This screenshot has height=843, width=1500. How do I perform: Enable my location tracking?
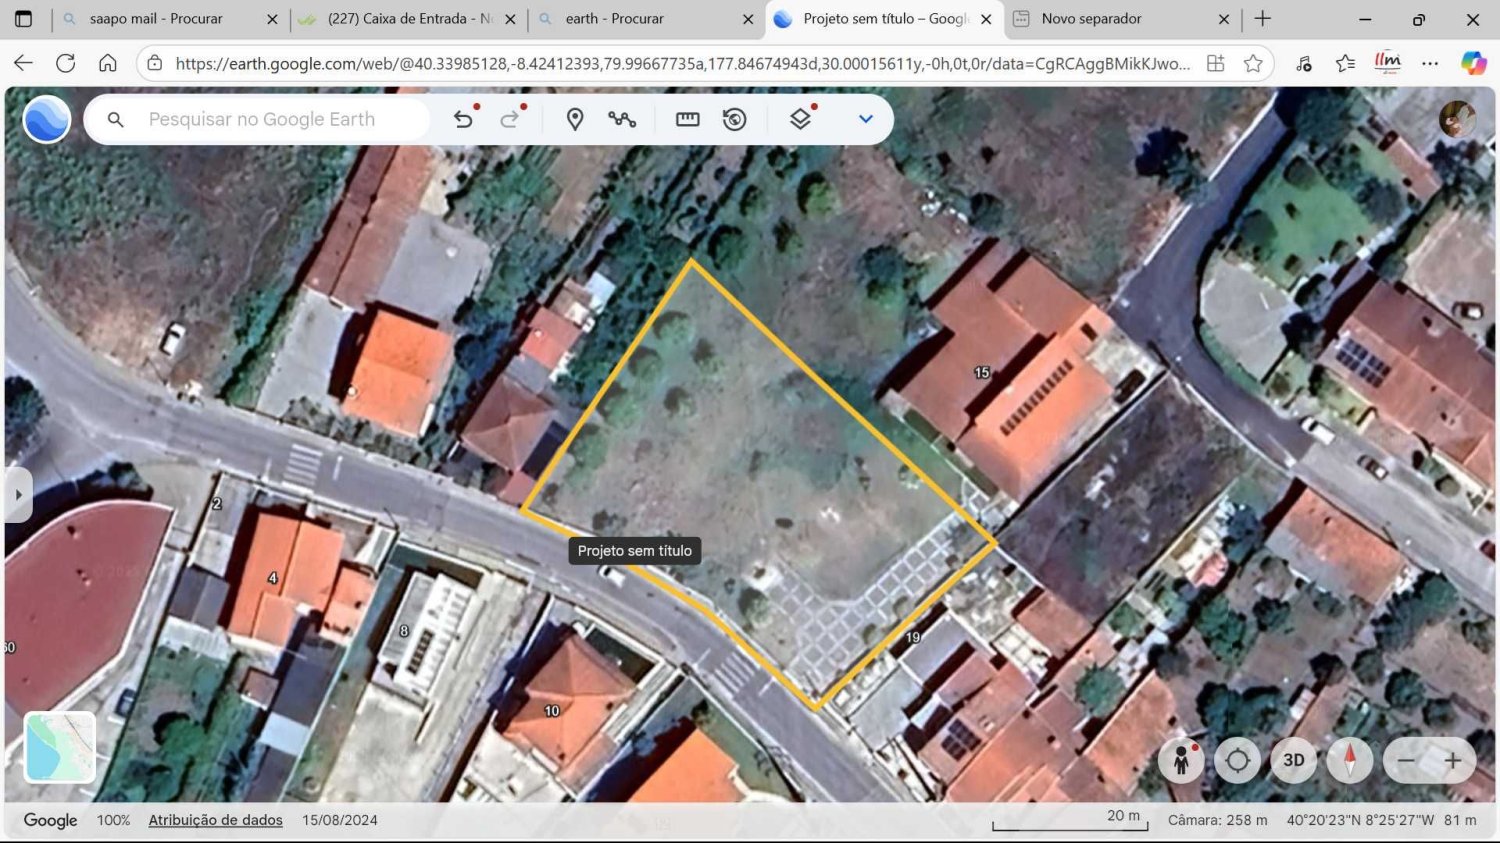pyautogui.click(x=1237, y=760)
